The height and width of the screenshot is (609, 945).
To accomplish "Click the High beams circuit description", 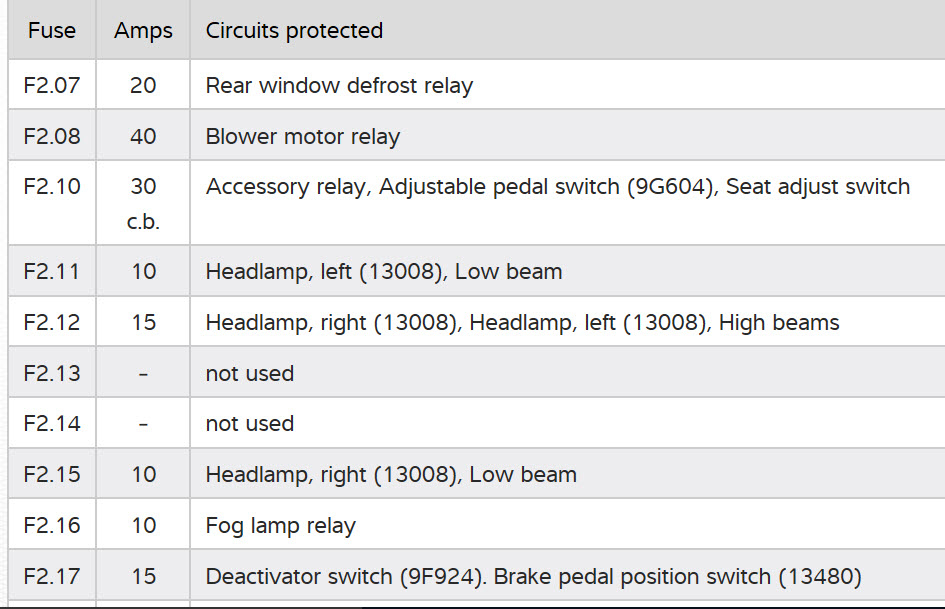I will (522, 323).
